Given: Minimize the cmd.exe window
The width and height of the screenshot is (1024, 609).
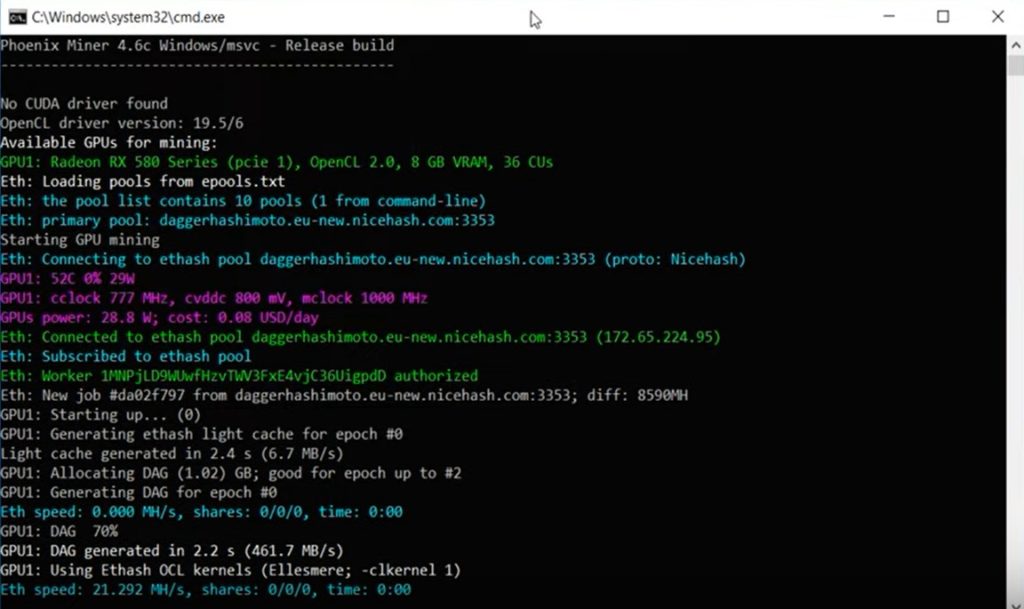Looking at the screenshot, I should [x=889, y=16].
